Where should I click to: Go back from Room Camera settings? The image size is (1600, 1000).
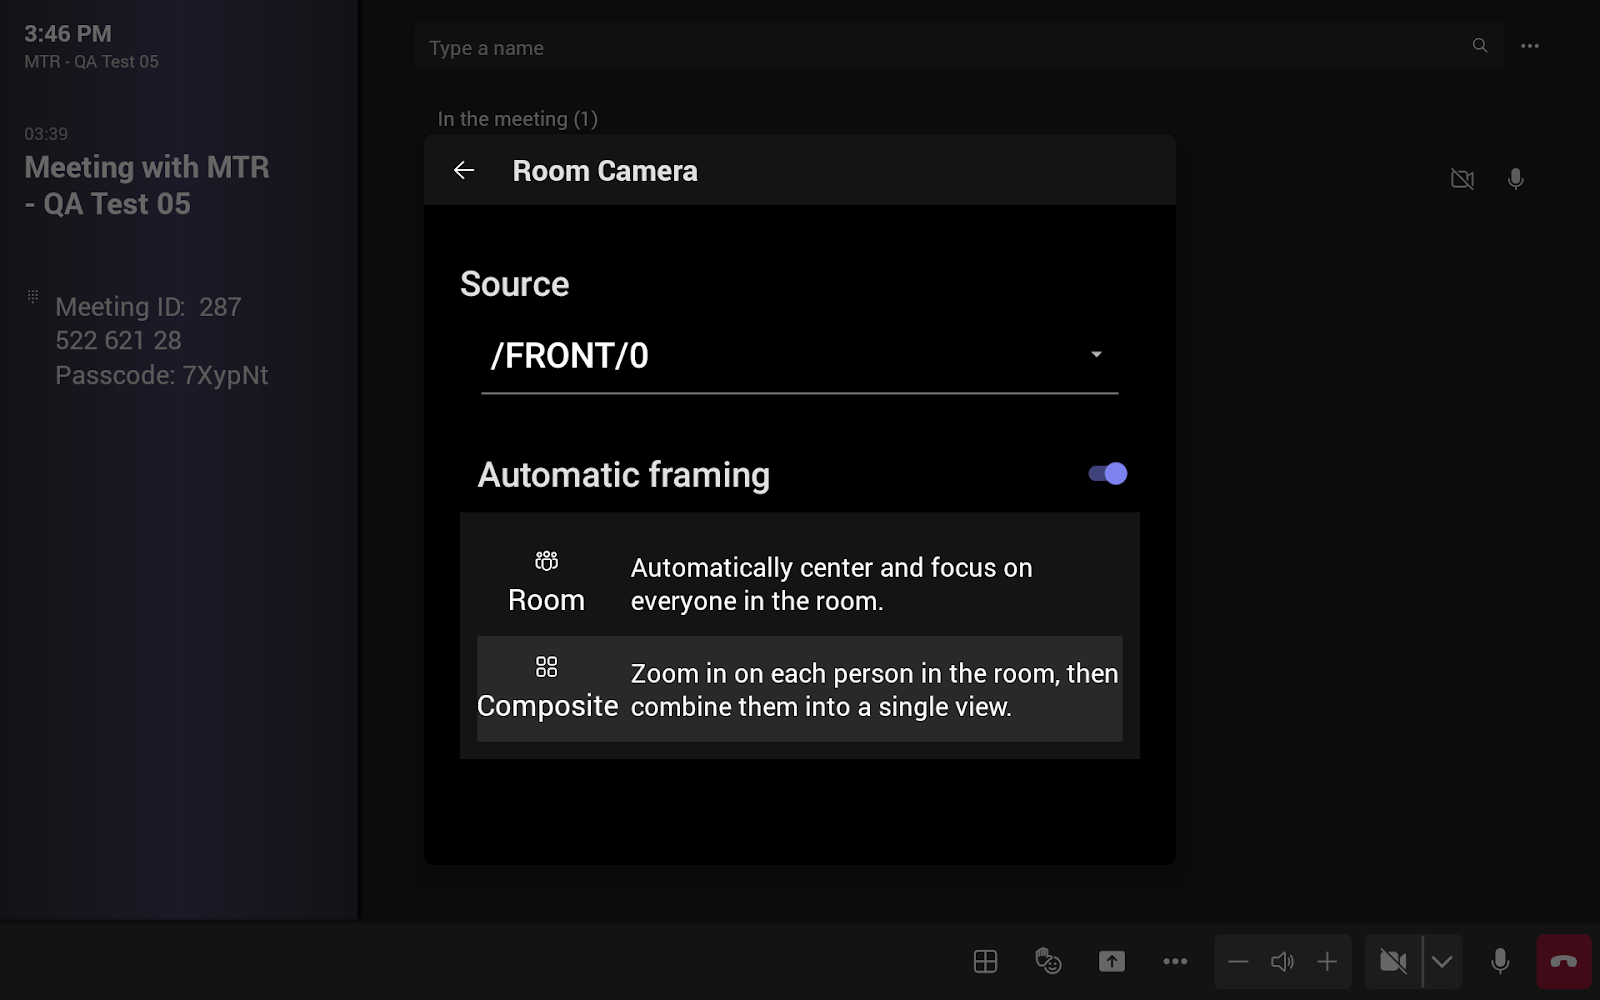[x=464, y=170]
